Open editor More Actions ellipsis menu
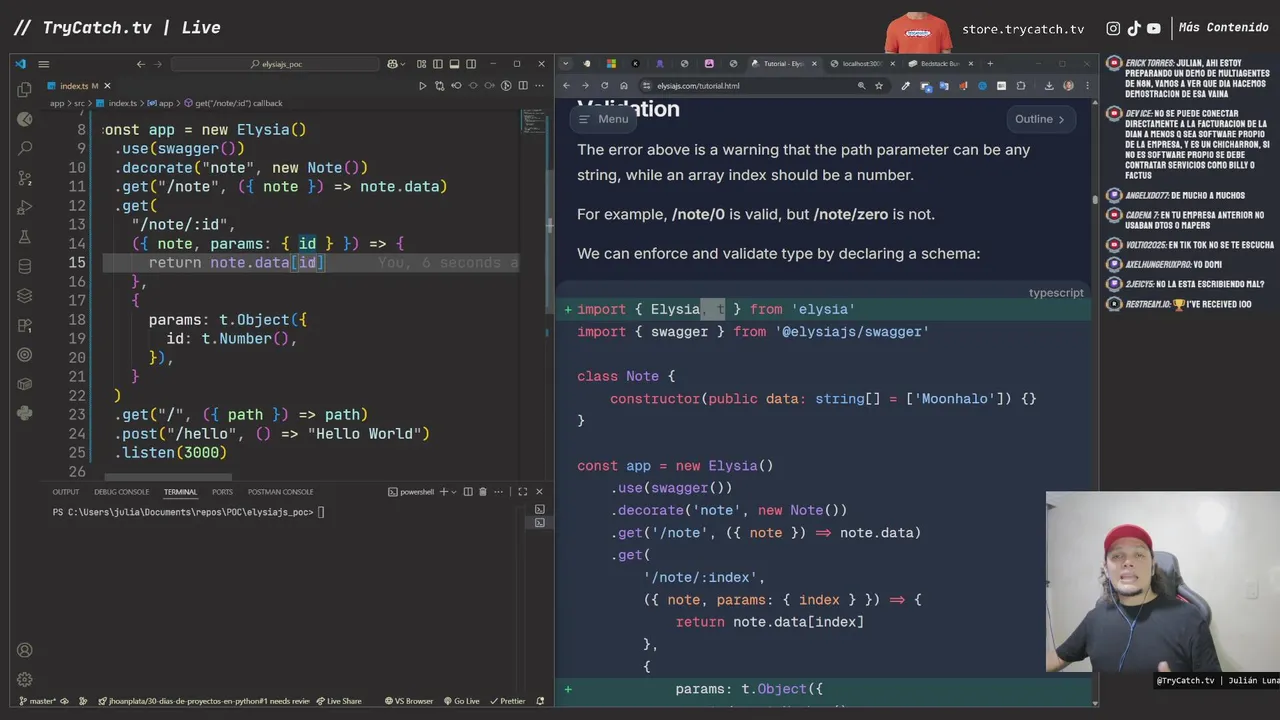The height and width of the screenshot is (720, 1280). [x=540, y=86]
